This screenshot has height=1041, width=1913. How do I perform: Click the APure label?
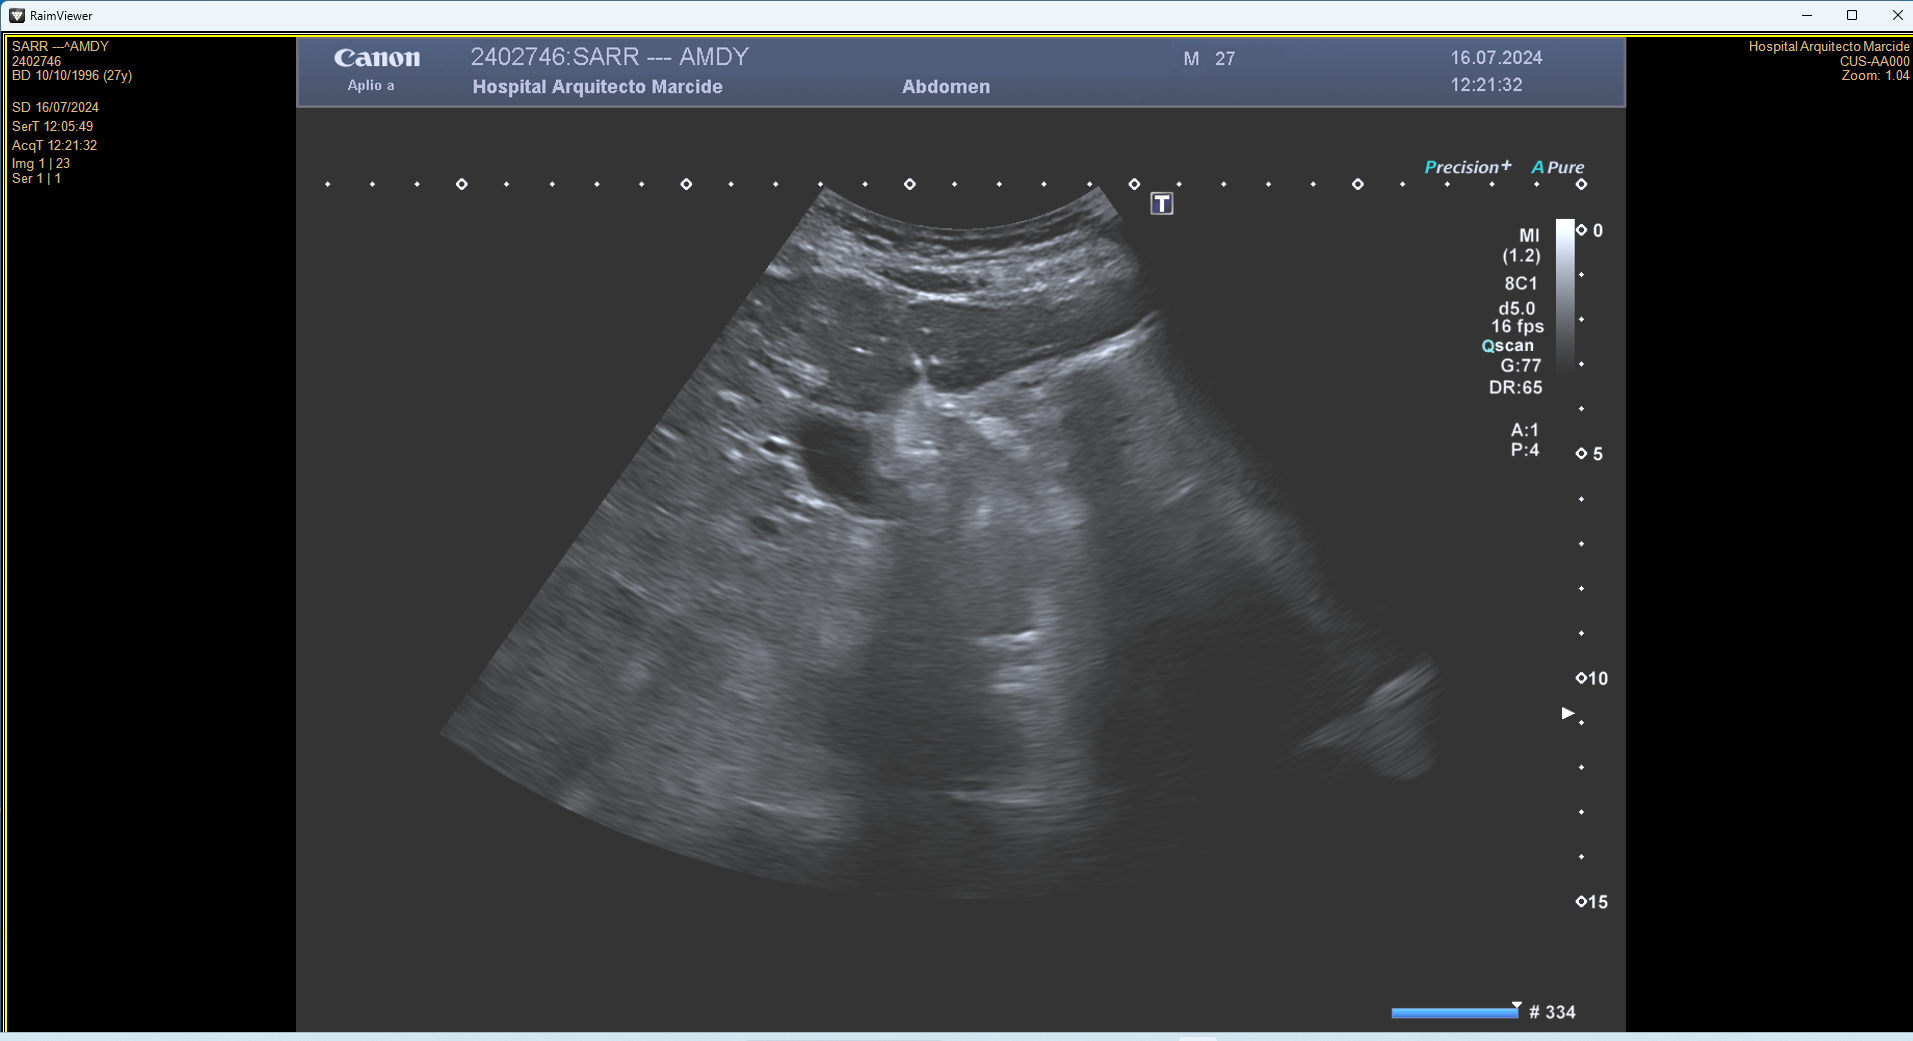[x=1558, y=167]
